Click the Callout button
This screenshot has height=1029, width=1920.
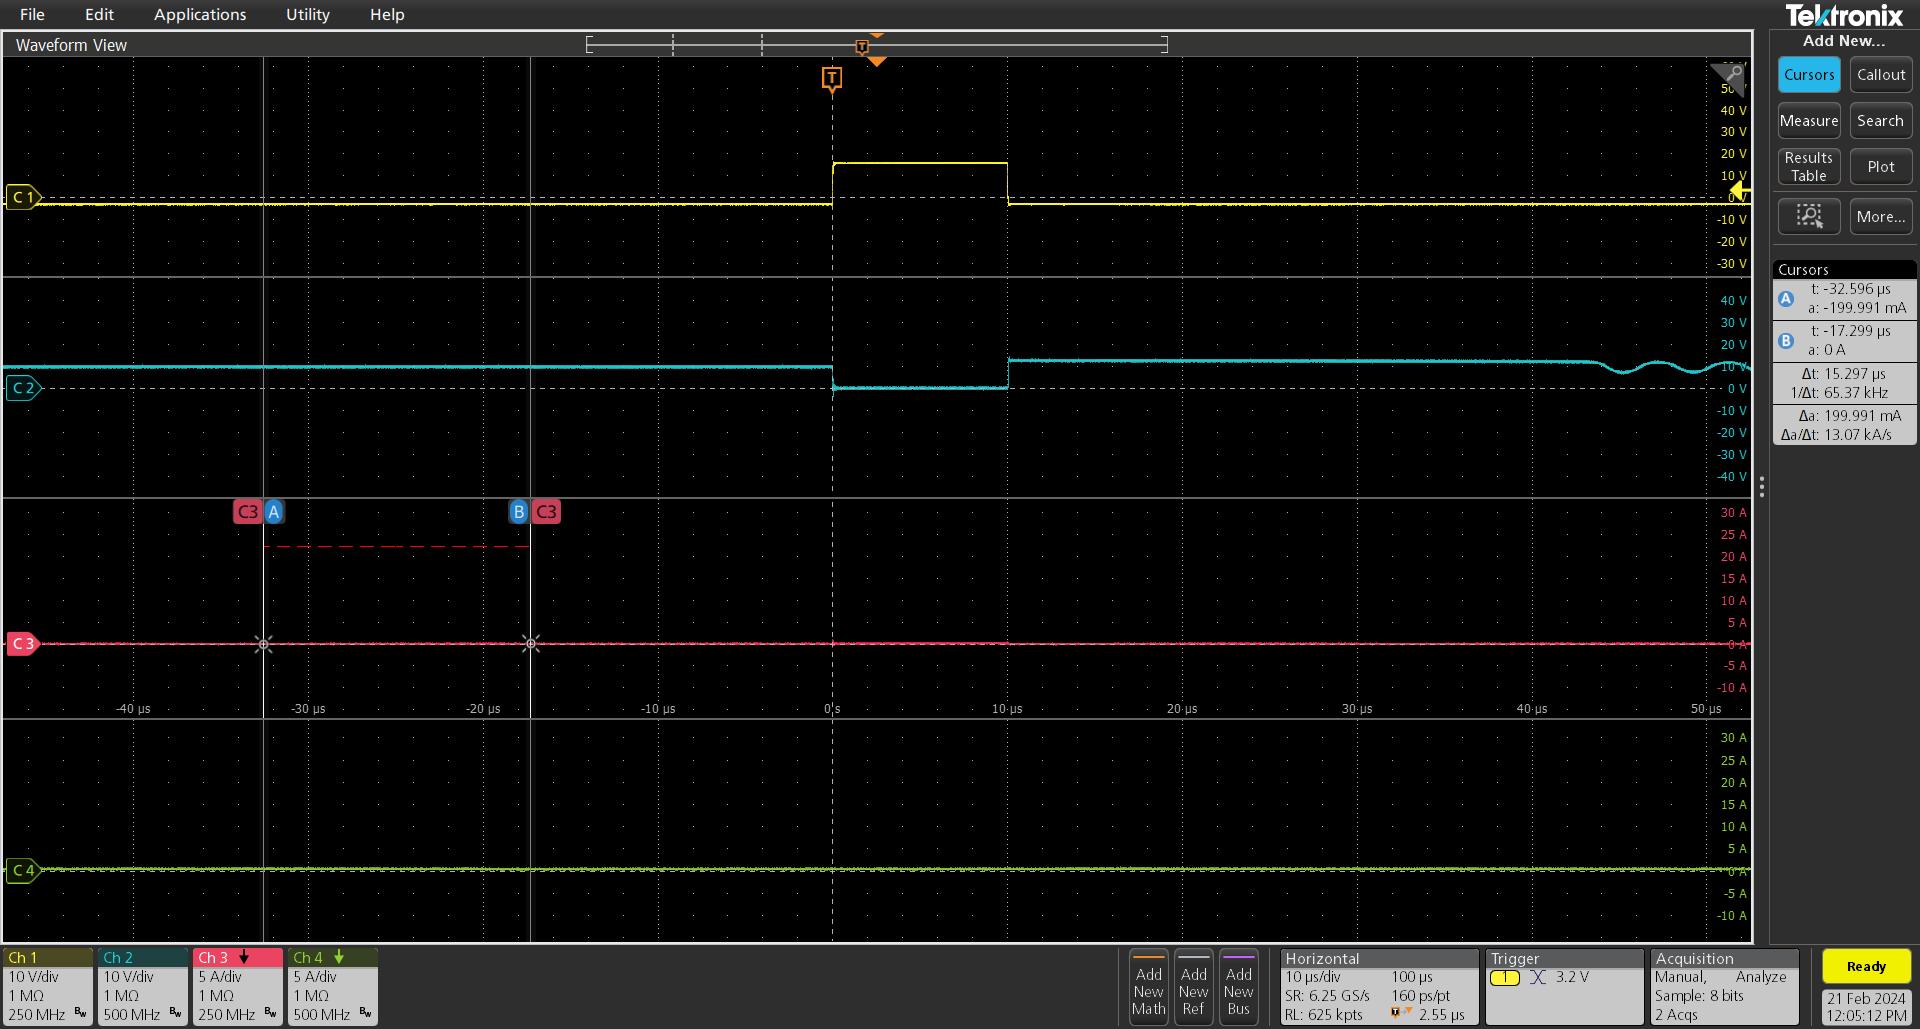click(1880, 75)
